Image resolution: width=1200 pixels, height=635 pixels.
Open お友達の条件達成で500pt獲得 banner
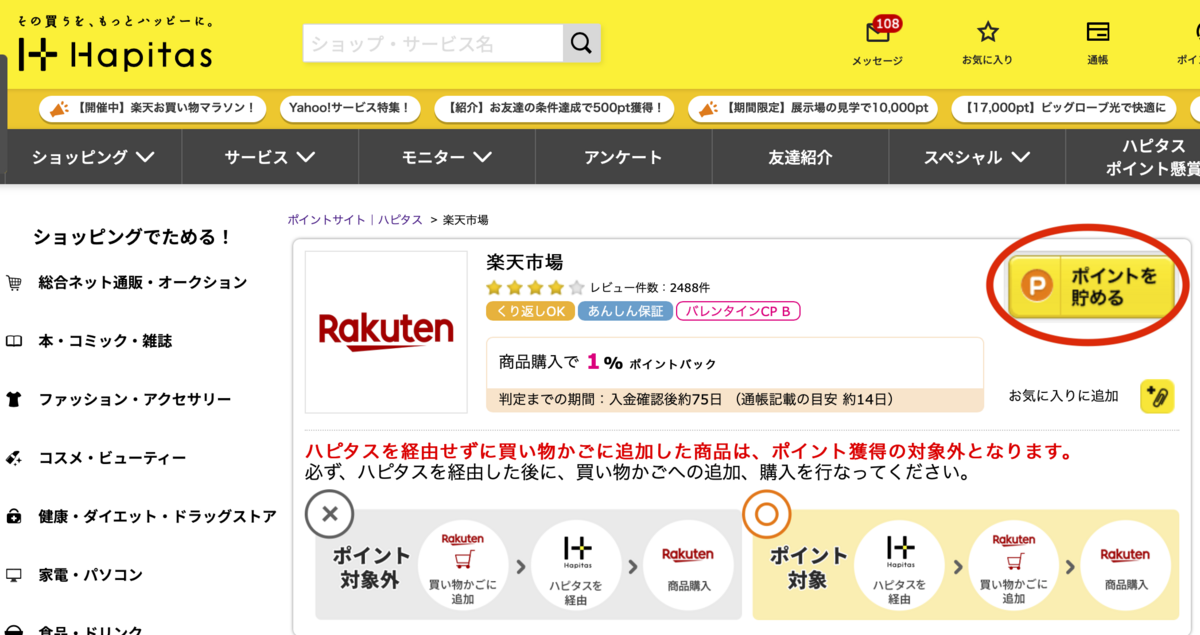(555, 107)
